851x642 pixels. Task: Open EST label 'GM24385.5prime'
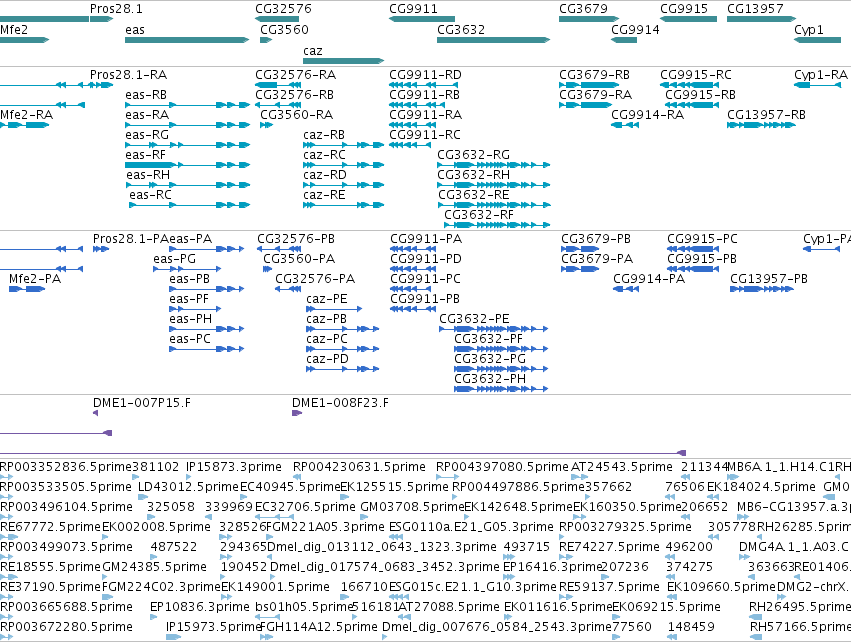(154, 567)
